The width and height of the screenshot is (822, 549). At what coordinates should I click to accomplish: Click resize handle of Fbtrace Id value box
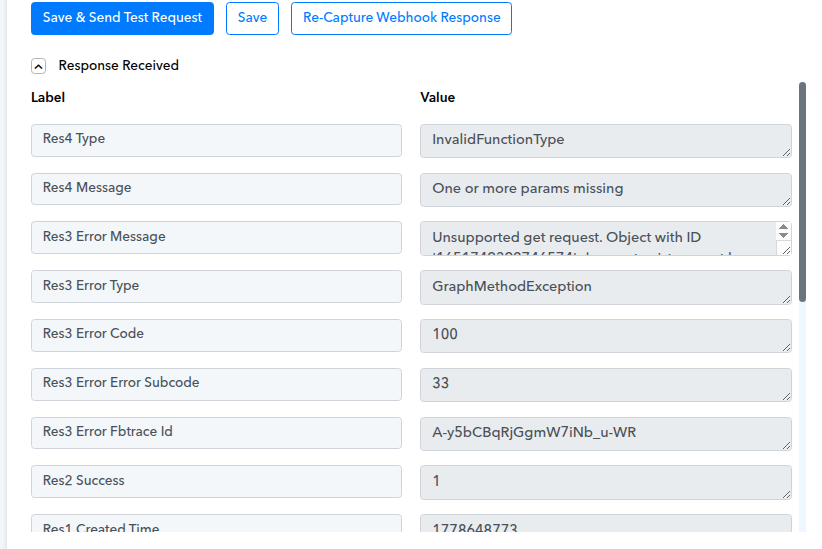point(786,445)
